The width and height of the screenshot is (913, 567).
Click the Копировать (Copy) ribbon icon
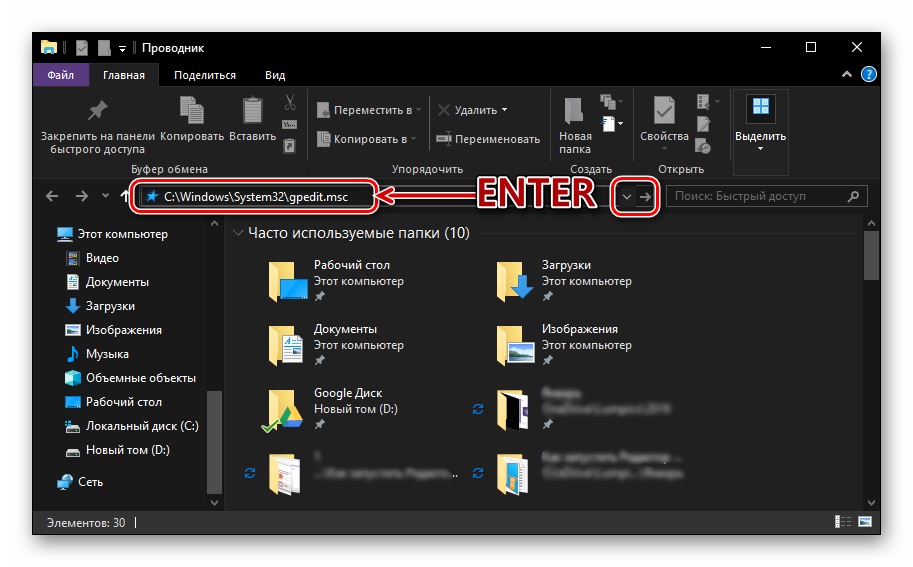point(192,111)
